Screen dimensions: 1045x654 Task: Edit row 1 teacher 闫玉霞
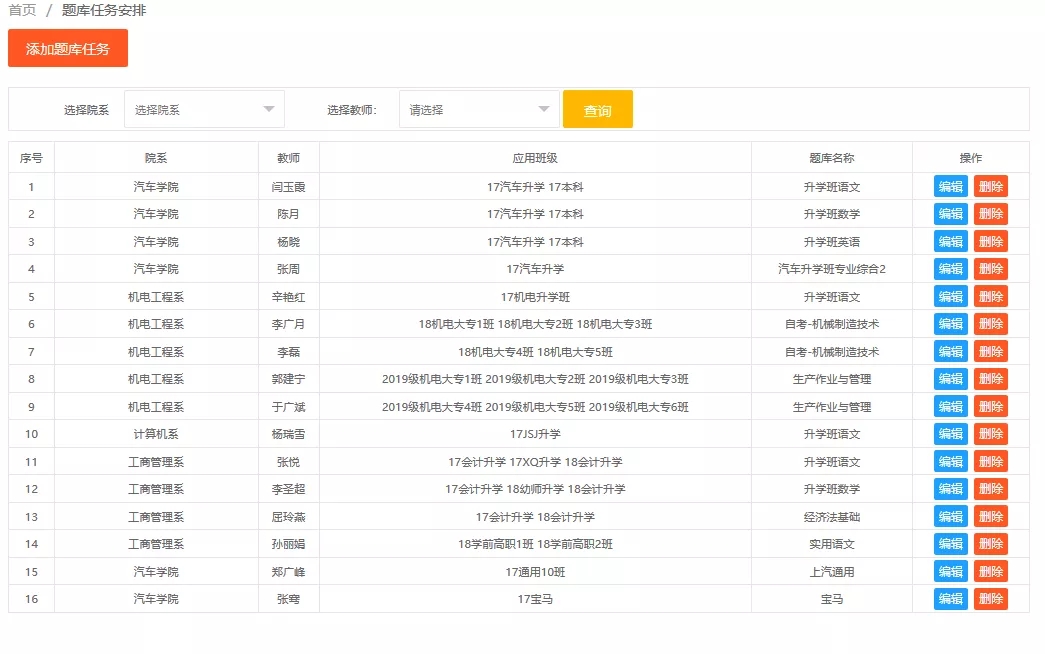pos(950,187)
